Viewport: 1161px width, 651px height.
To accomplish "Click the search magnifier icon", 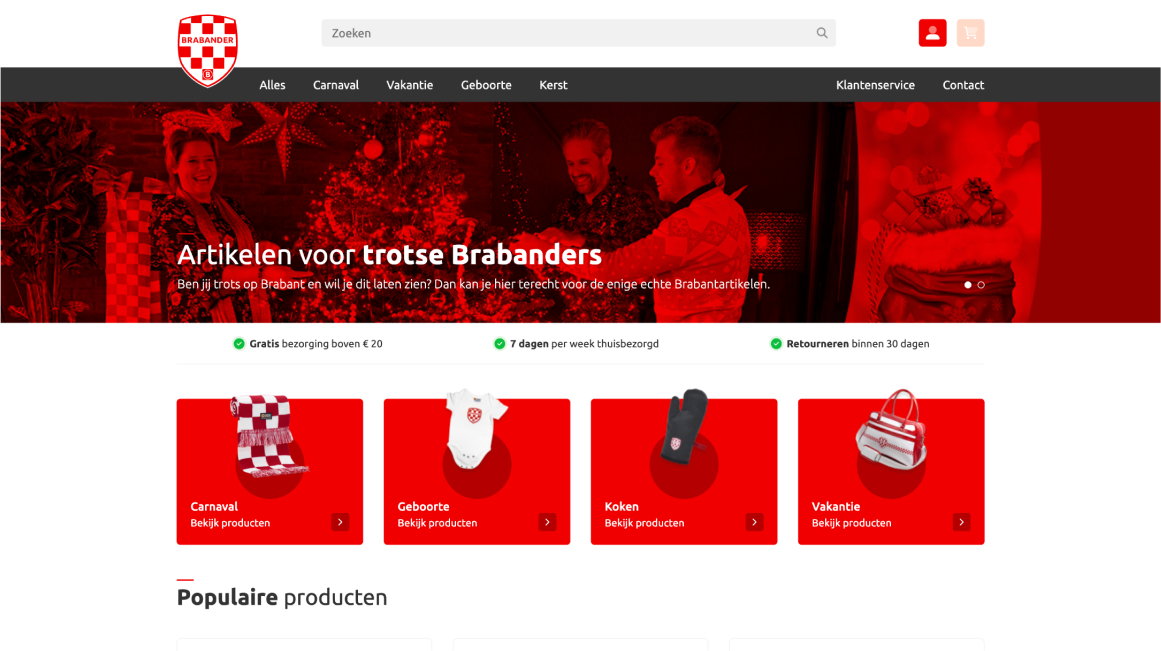I will (822, 33).
